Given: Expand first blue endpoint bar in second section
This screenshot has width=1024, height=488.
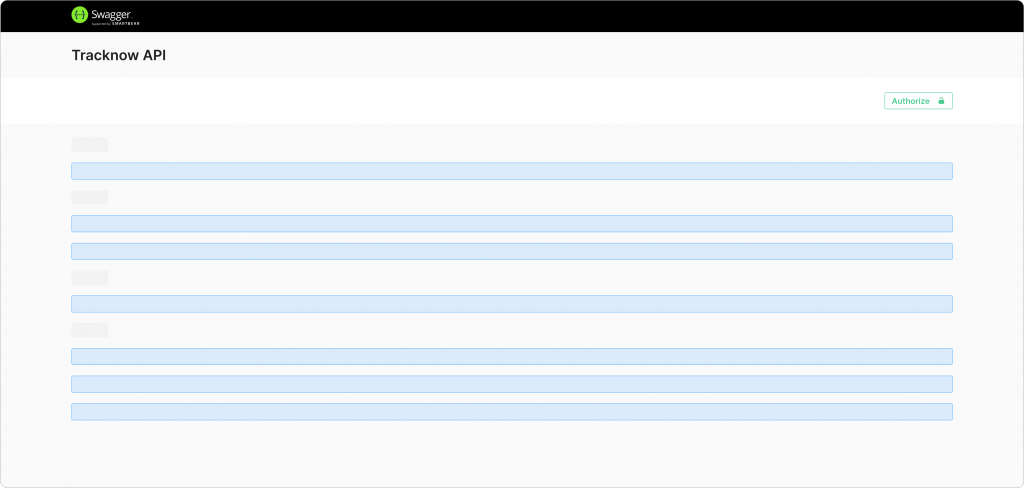Looking at the screenshot, I should 511,224.
